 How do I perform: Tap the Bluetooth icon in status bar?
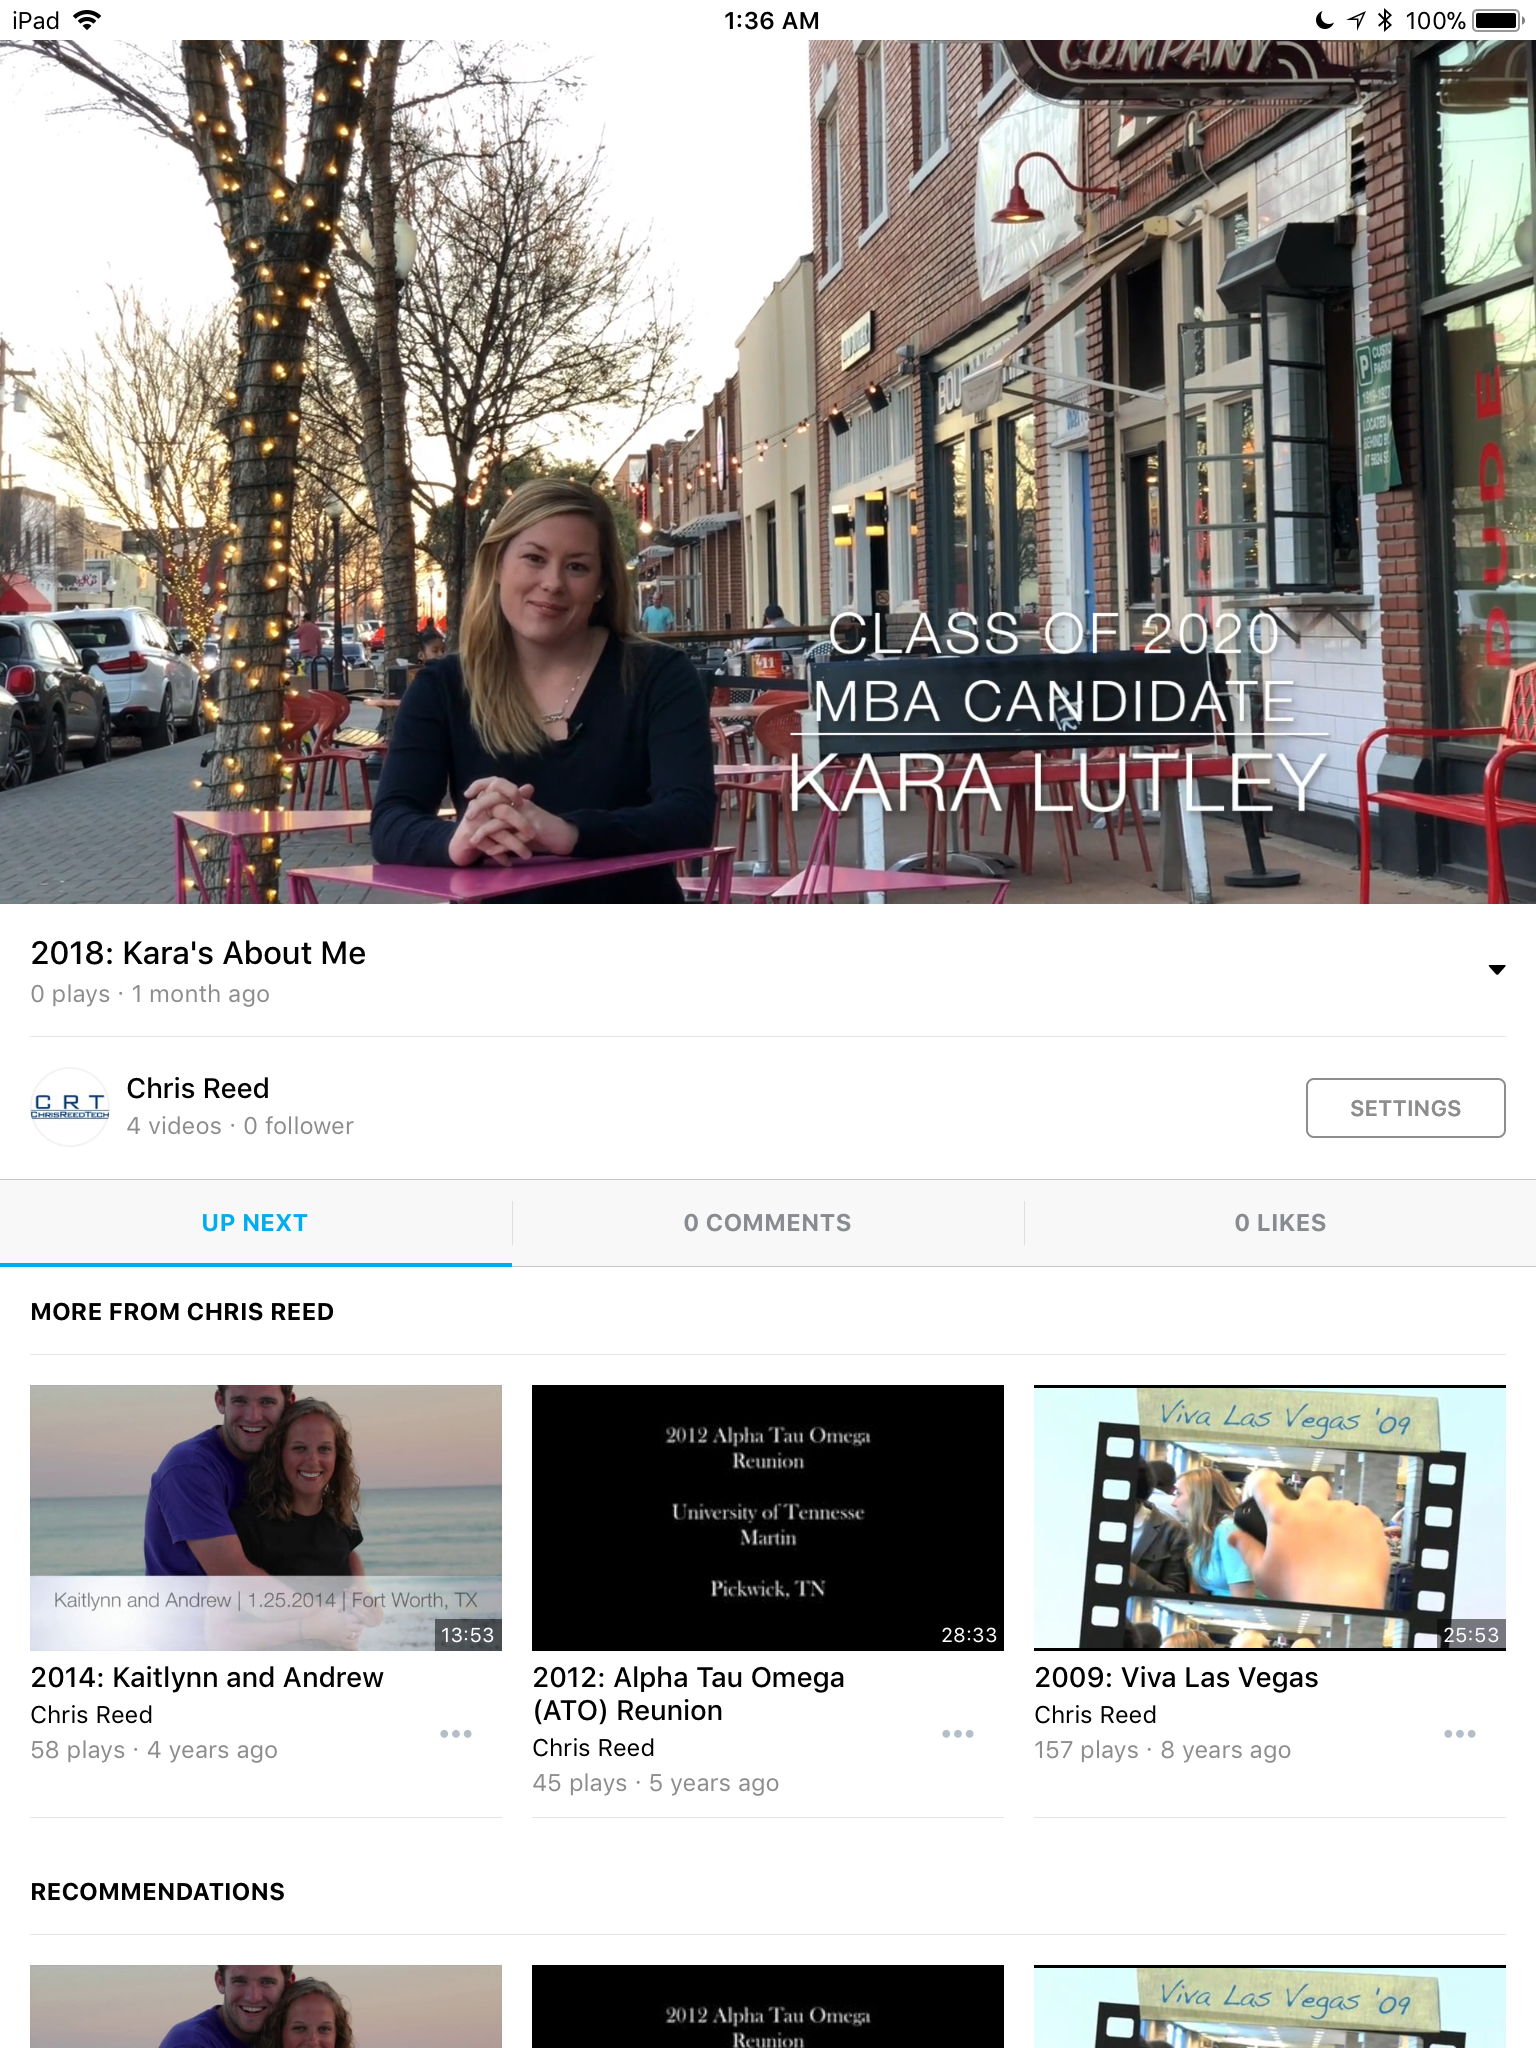point(1384,20)
